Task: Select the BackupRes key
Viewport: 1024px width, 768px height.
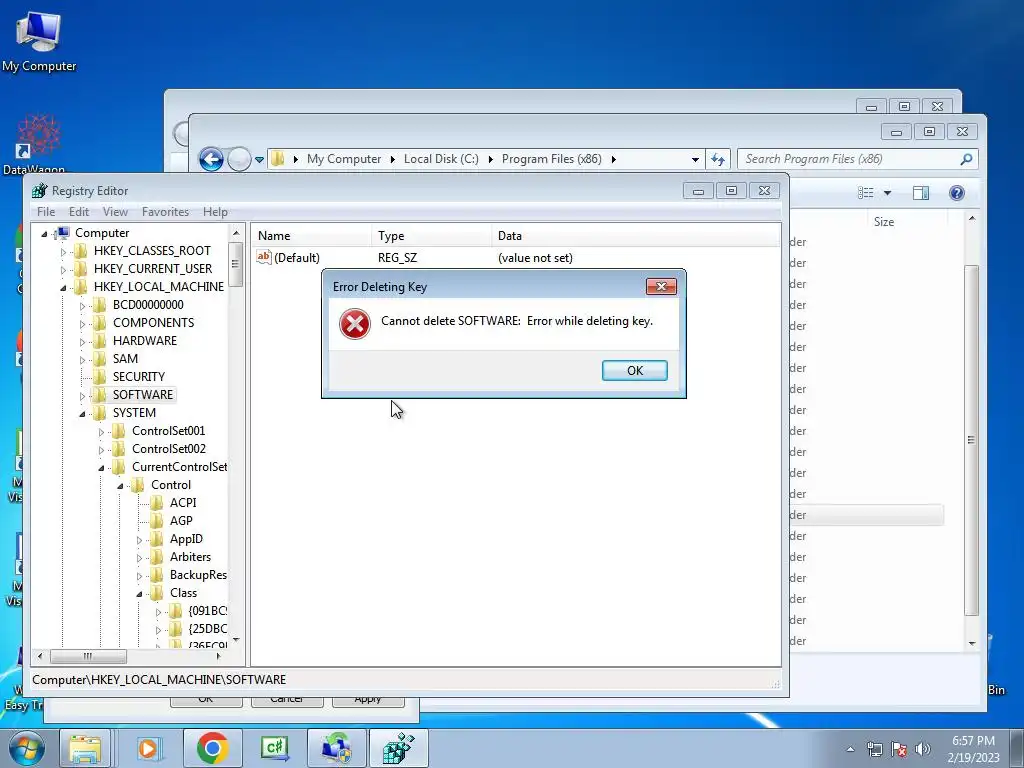Action: pyautogui.click(x=198, y=575)
